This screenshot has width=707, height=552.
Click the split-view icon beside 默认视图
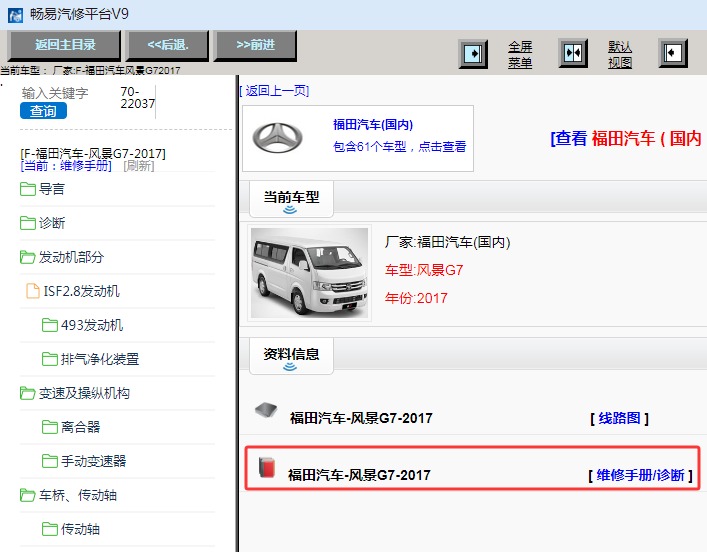click(x=573, y=53)
